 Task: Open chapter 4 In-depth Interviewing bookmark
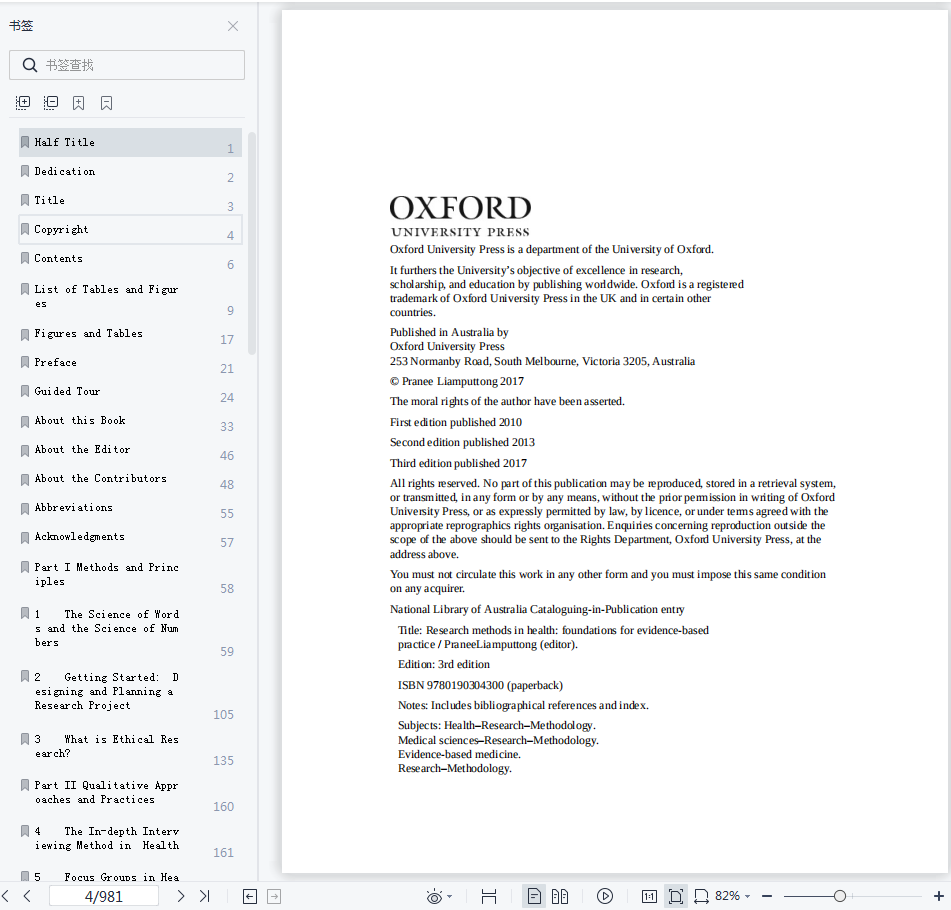pos(130,840)
